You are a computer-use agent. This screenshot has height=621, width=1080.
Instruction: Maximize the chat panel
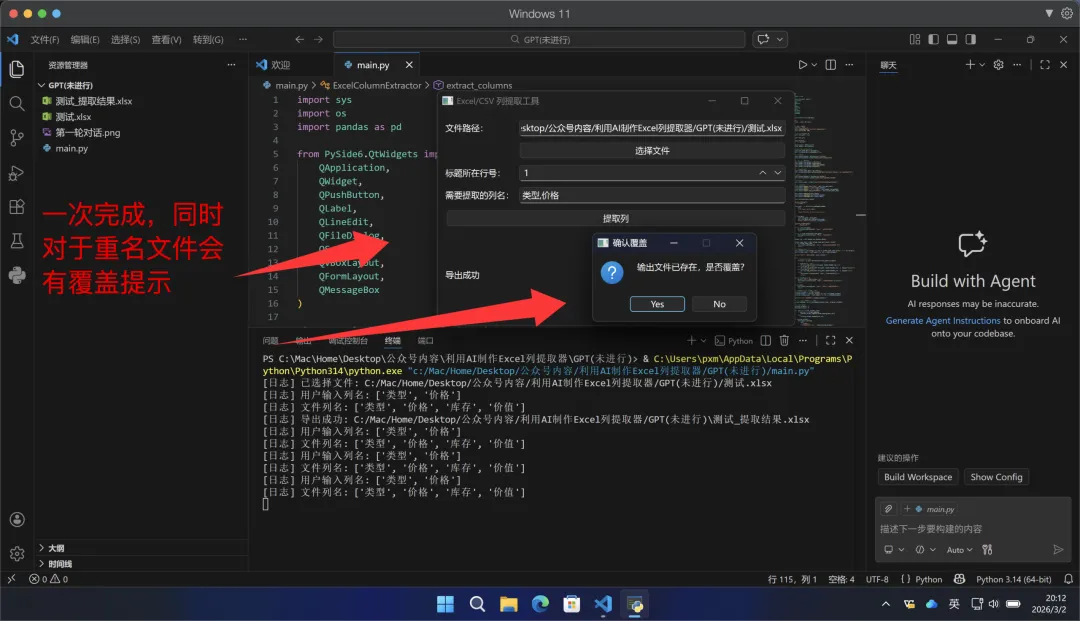tap(1045, 65)
